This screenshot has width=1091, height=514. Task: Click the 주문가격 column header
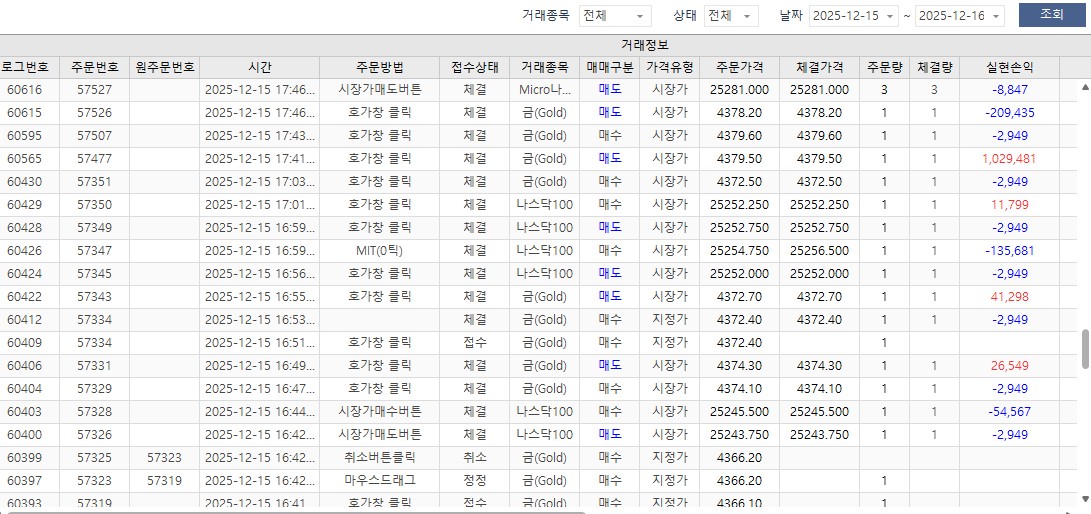pos(740,67)
